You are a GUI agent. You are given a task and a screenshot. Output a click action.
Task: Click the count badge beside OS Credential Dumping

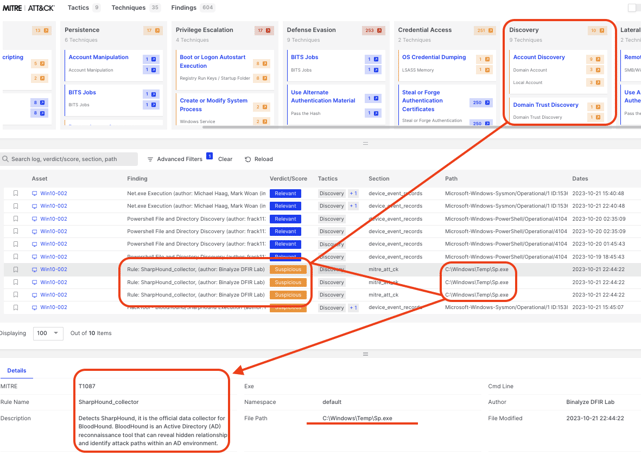[484, 59]
